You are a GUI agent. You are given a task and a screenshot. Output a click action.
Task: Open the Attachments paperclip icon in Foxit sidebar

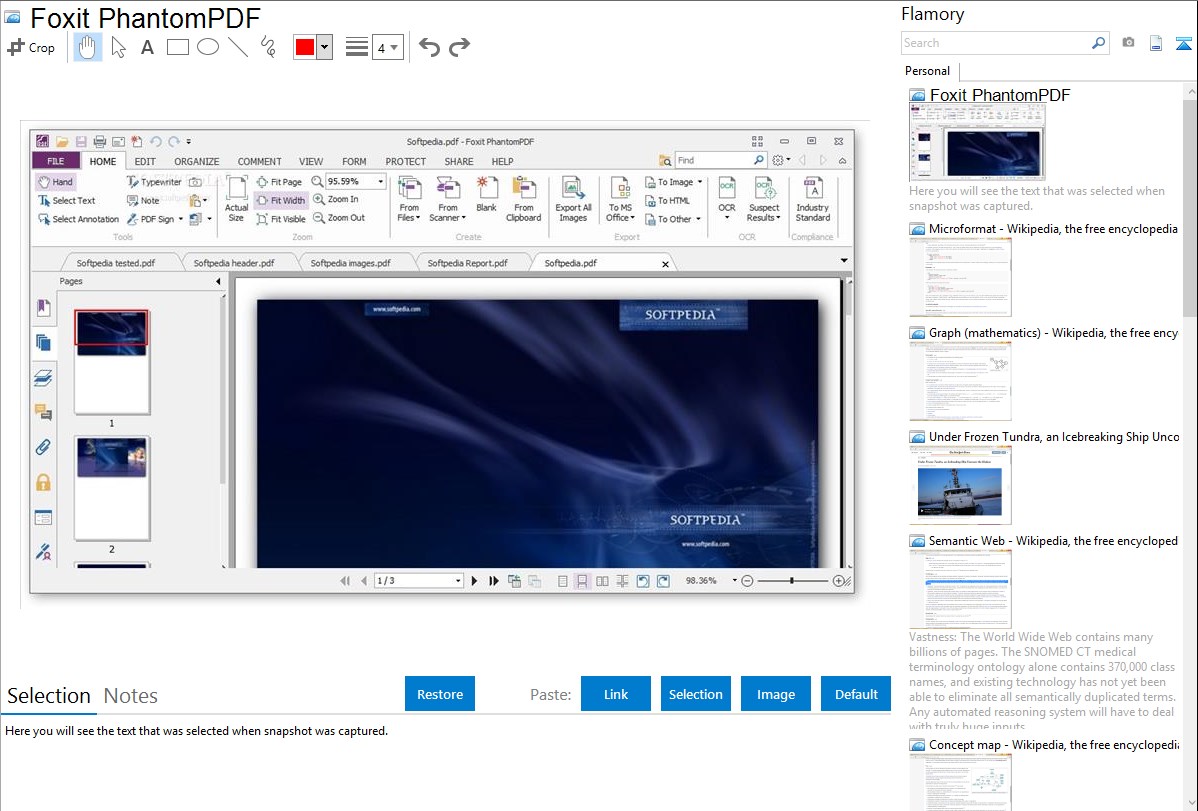44,447
